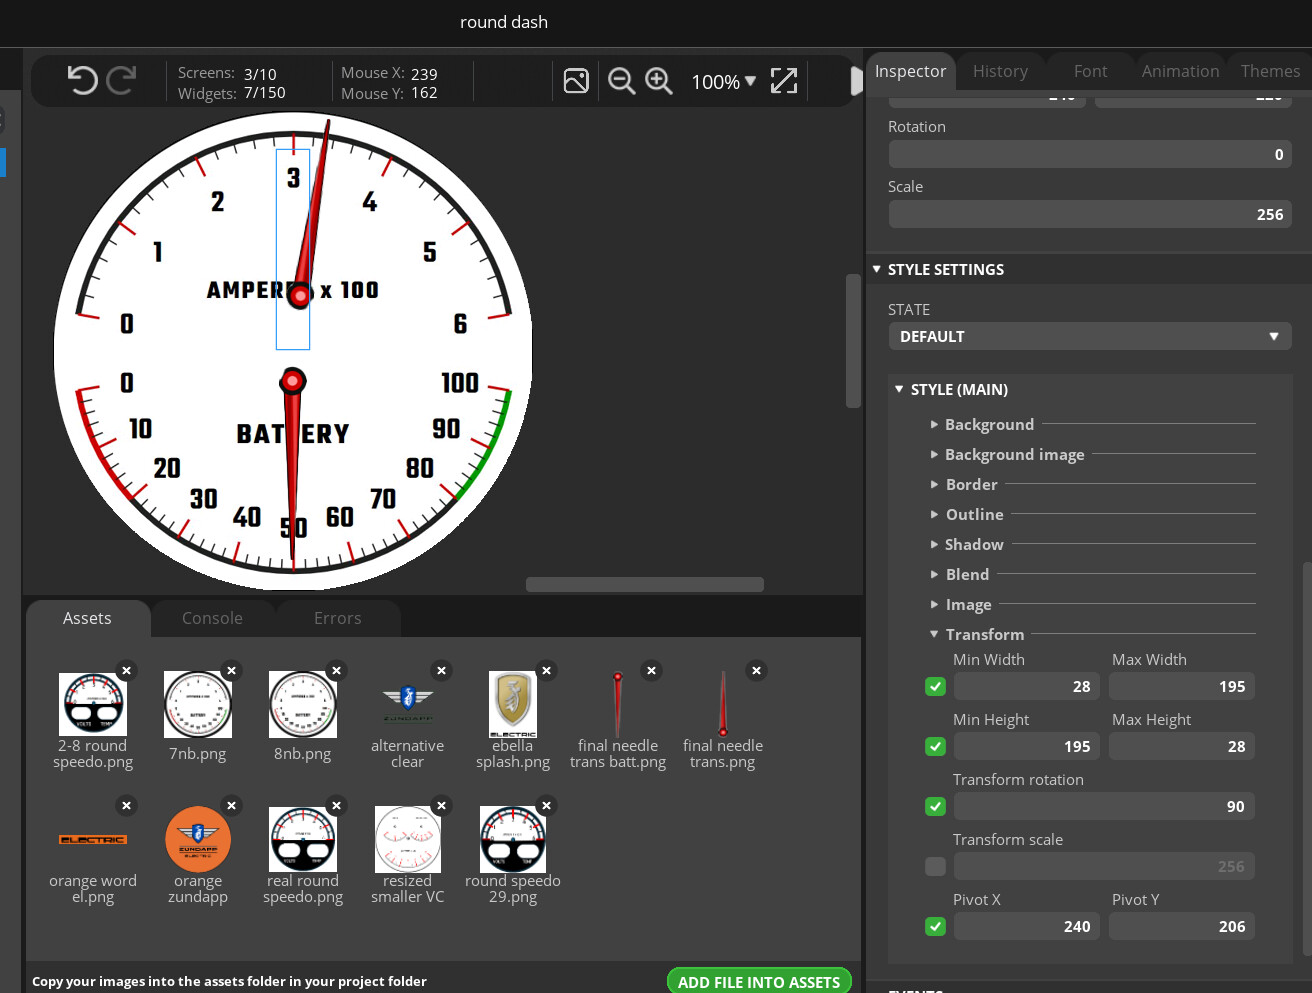Delete the ebella splash.png asset
Image resolution: width=1312 pixels, height=993 pixels.
[546, 671]
